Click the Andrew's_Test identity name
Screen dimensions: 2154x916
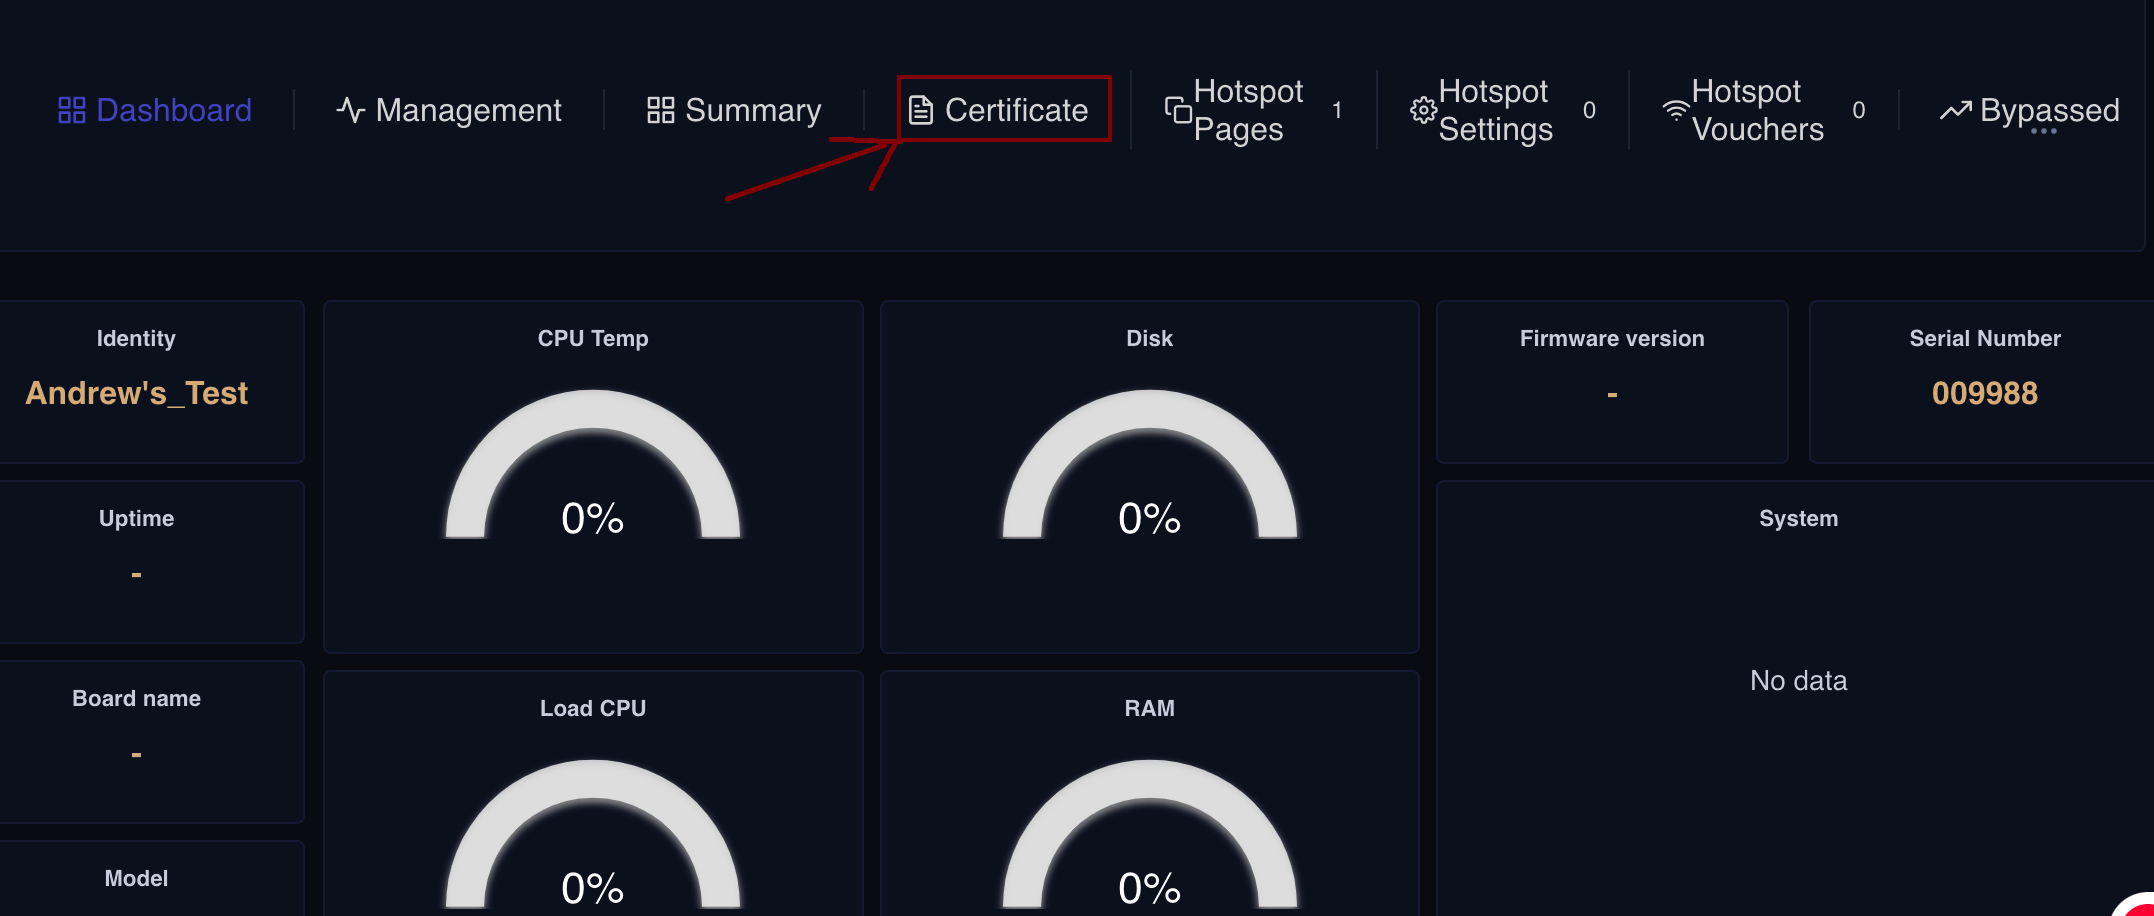136,393
